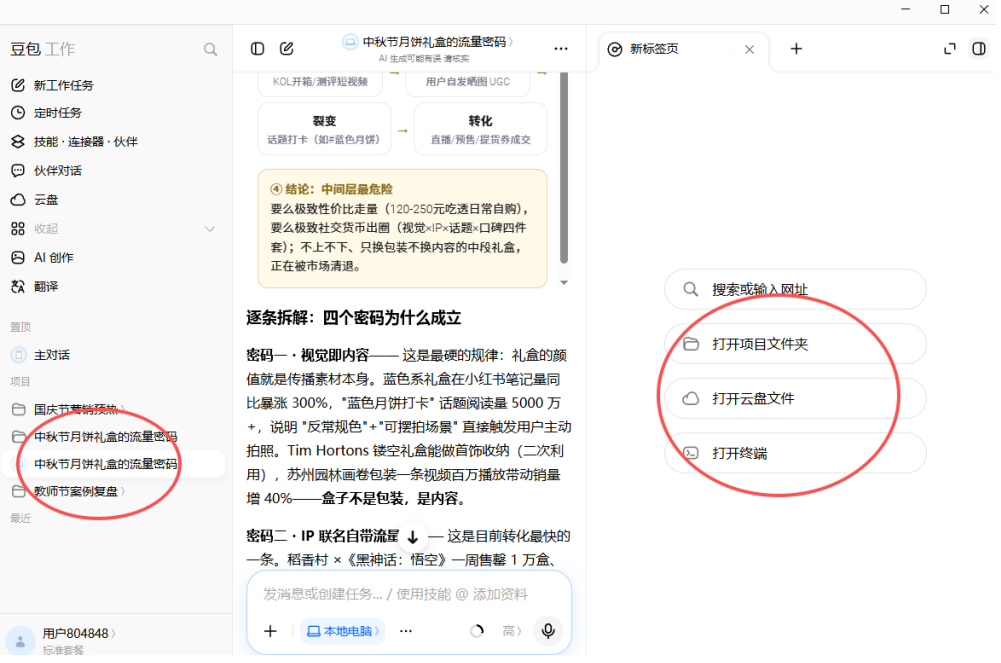Image resolution: width=1001 pixels, height=663 pixels.
Task: Close the 新标签页 tab
Action: coord(749,50)
